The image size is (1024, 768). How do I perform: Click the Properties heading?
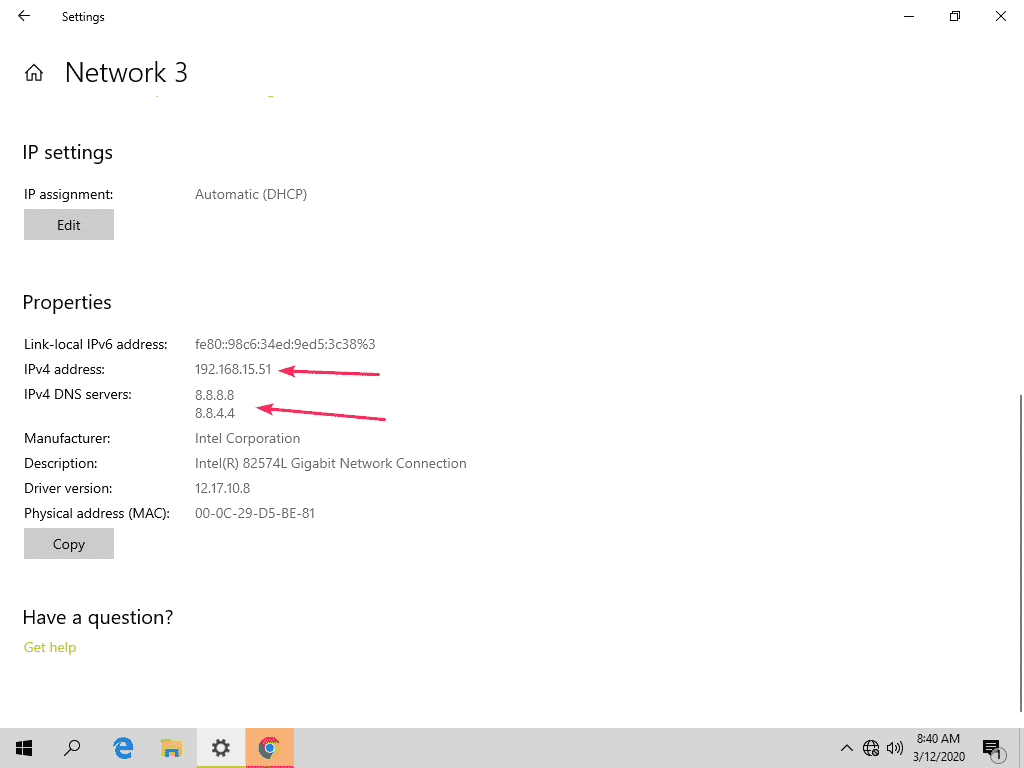click(x=67, y=303)
